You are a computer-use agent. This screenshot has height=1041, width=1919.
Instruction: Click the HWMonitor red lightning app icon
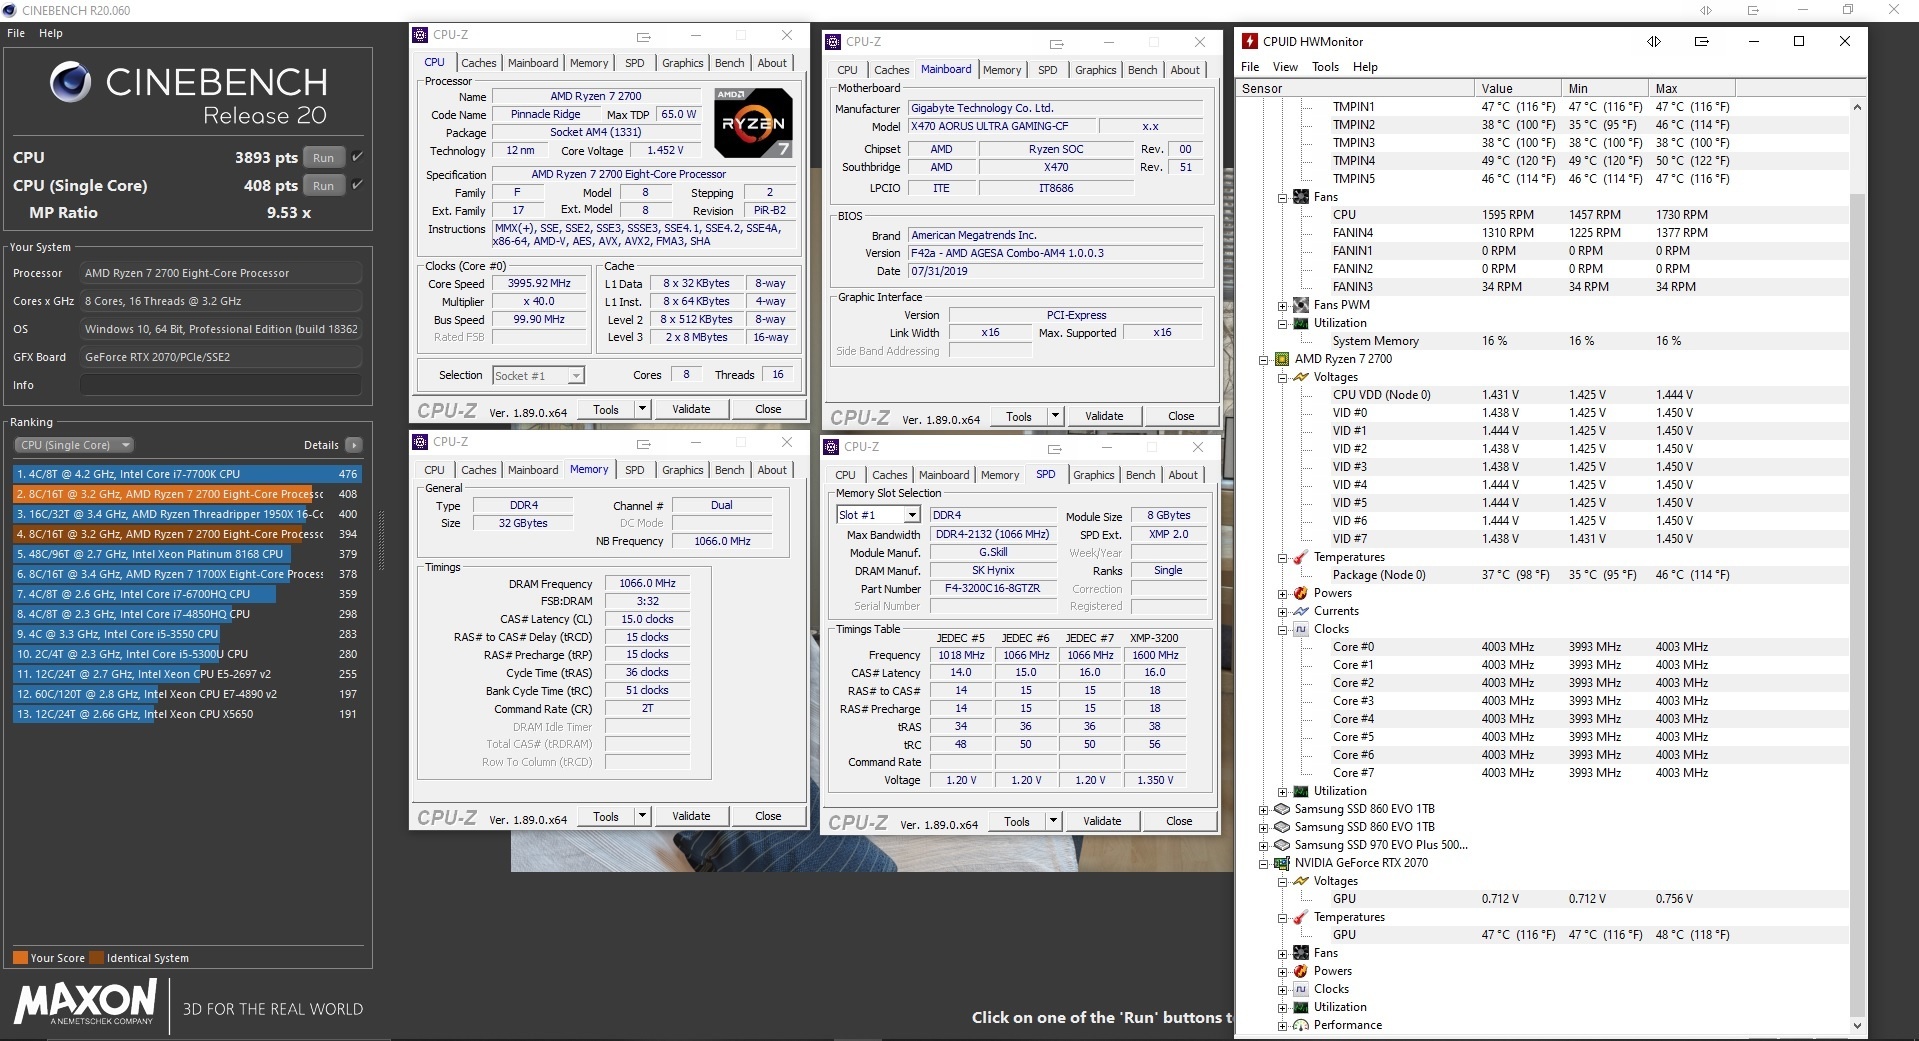(1249, 41)
